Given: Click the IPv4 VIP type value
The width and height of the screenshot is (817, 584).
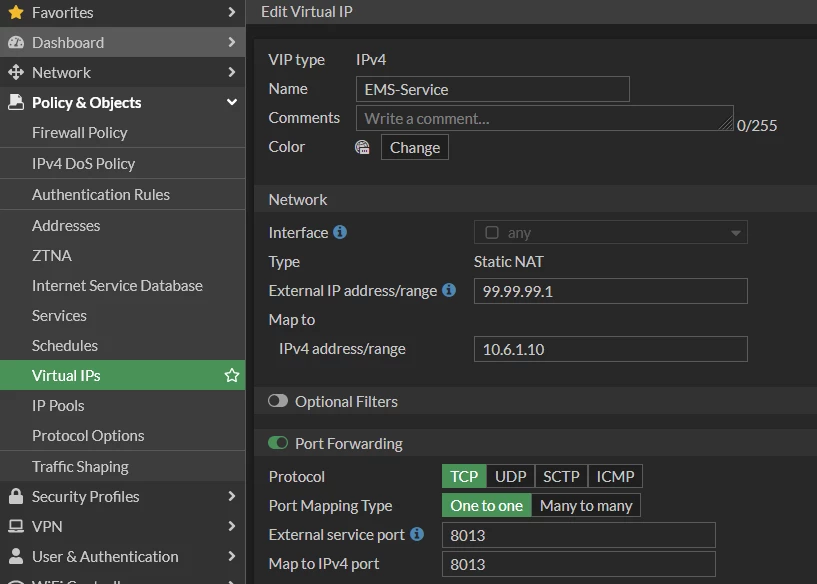Looking at the screenshot, I should [371, 60].
